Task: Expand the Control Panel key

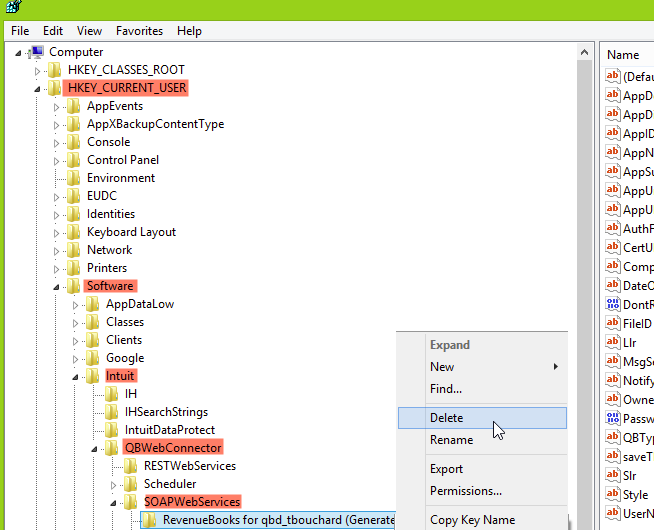Action: [56, 161]
